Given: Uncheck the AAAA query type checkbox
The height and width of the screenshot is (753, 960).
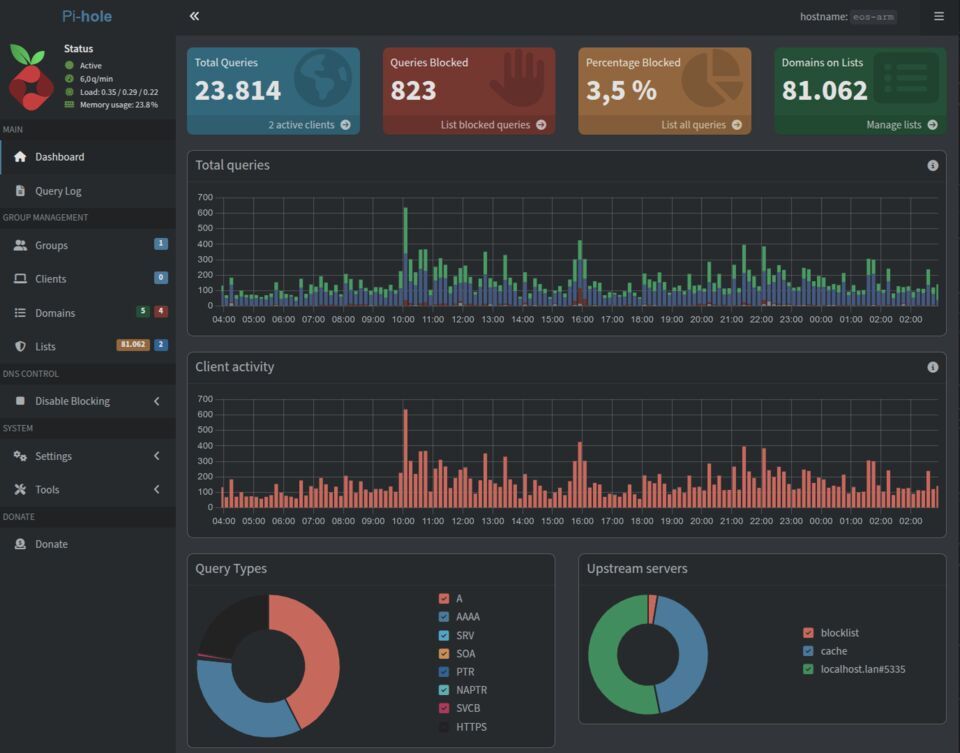Looking at the screenshot, I should click(444, 617).
